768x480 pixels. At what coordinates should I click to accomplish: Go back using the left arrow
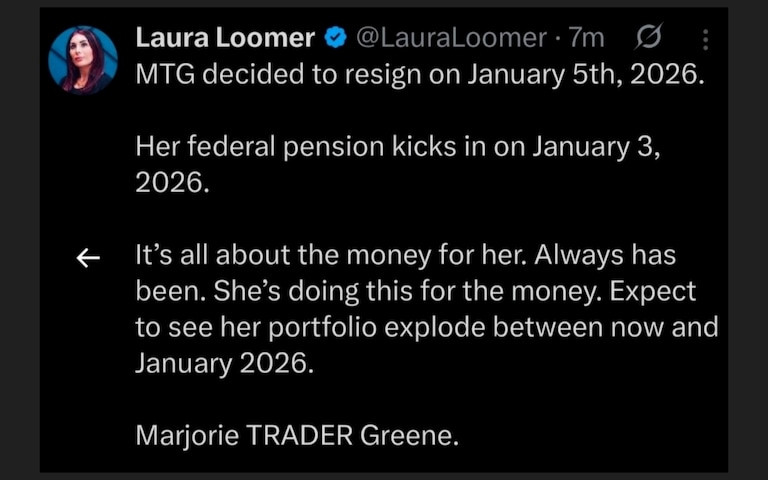click(89, 258)
